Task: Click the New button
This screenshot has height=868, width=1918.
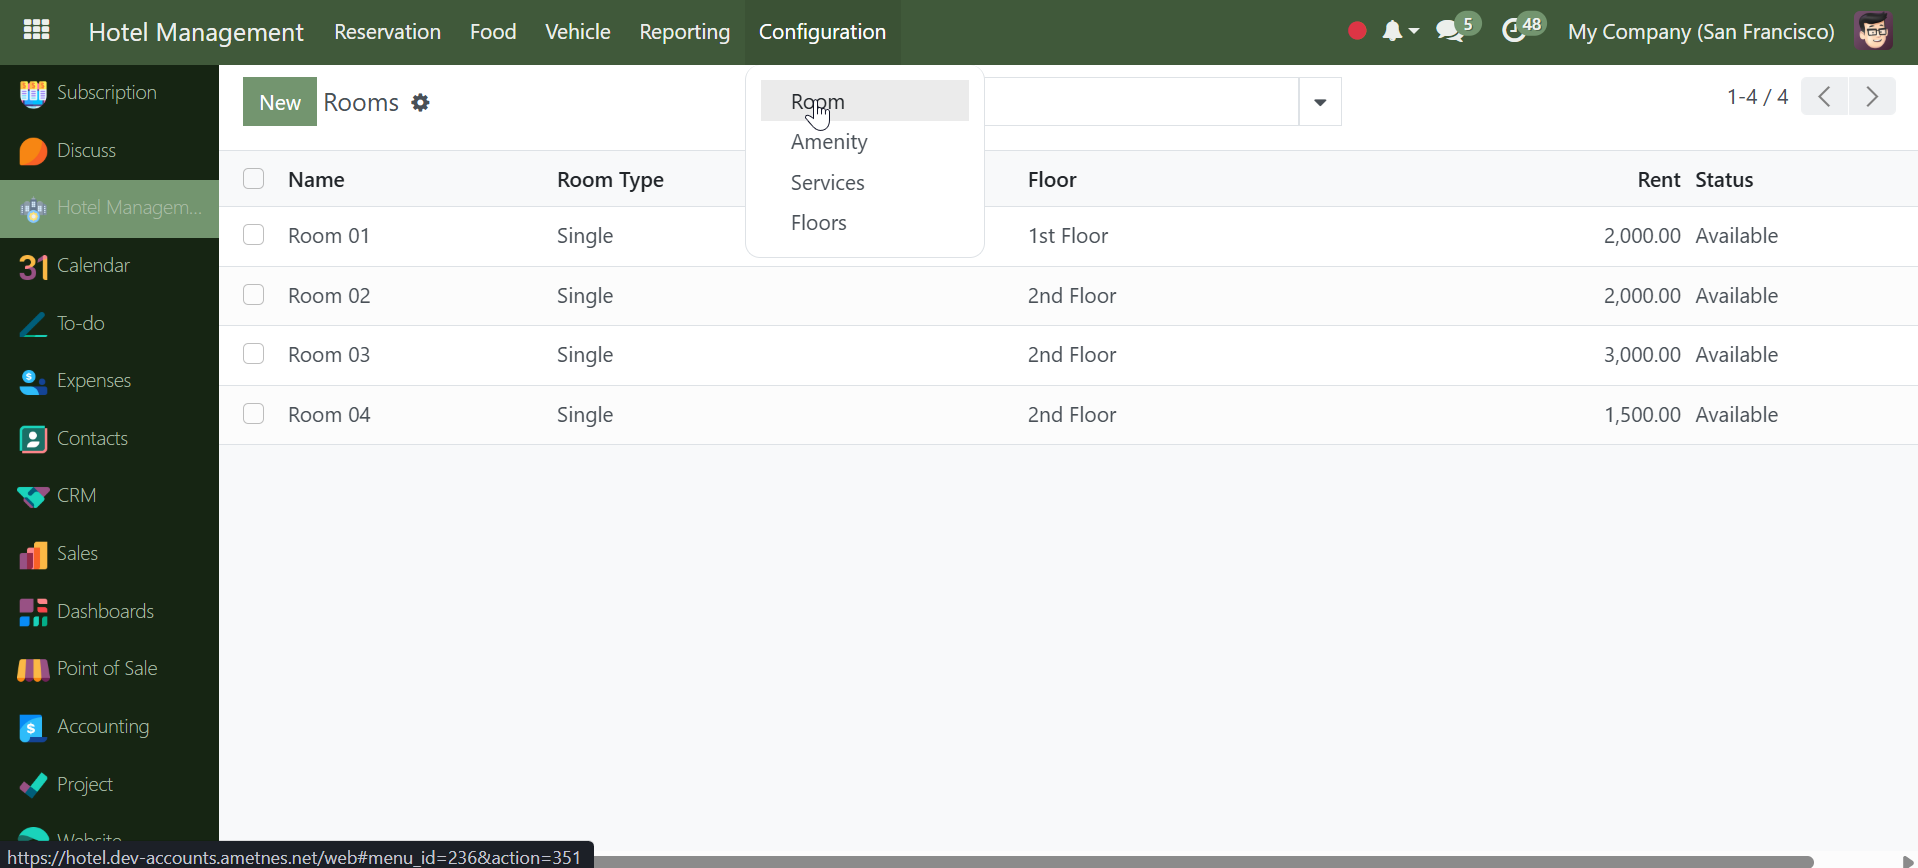Action: (x=280, y=102)
